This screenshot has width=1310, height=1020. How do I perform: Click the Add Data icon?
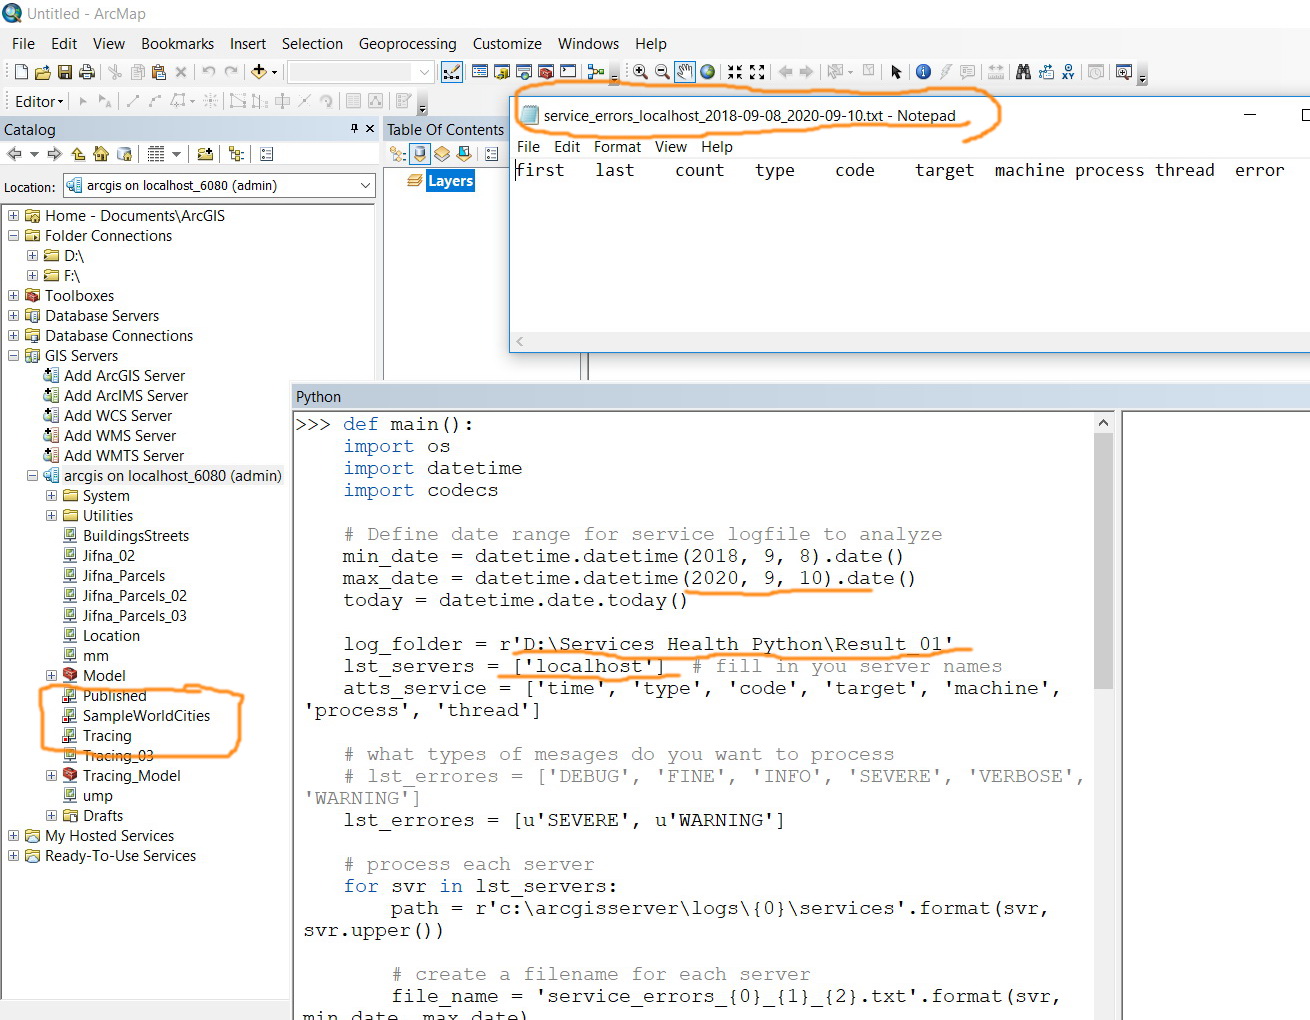tap(259, 72)
